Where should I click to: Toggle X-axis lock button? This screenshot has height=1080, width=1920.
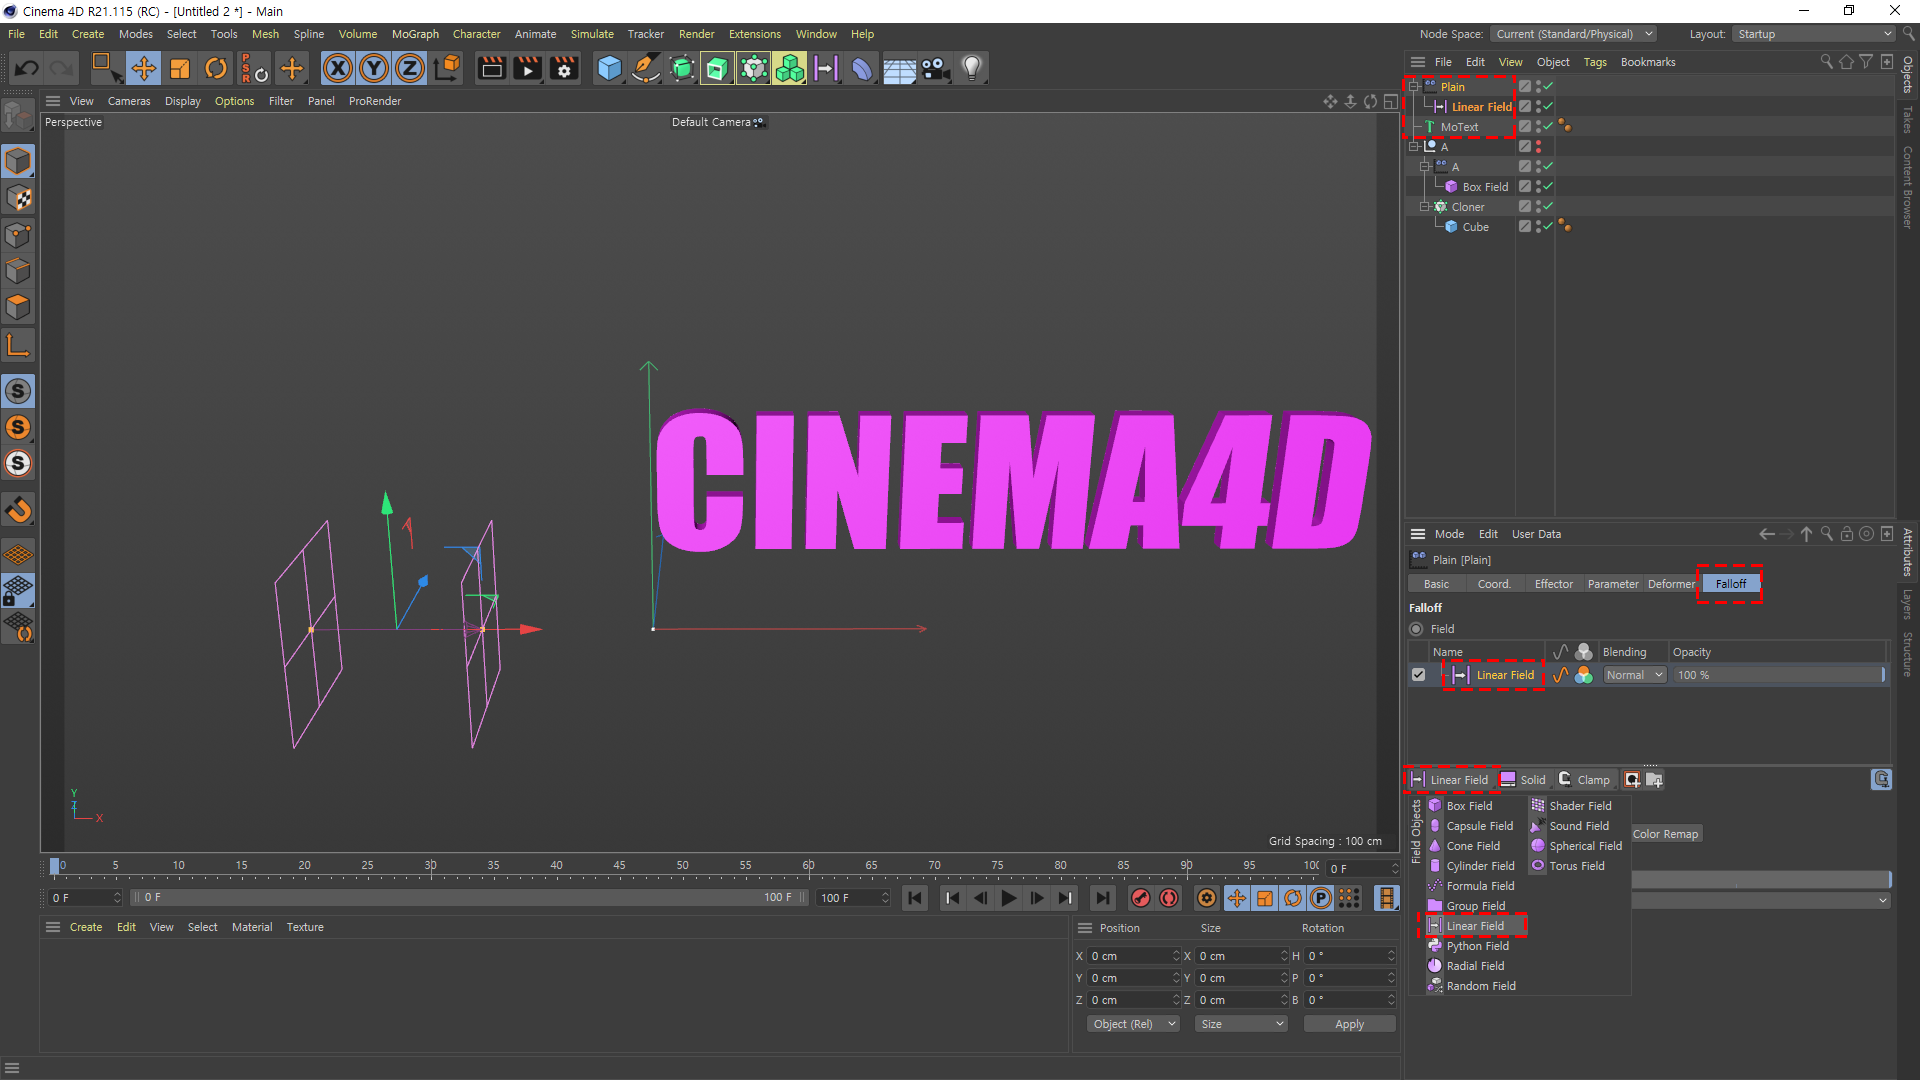point(338,68)
